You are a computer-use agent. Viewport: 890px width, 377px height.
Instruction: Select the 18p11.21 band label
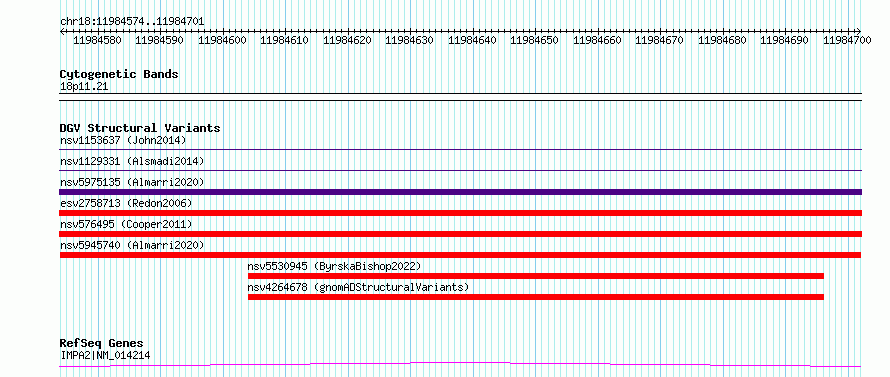tap(84, 87)
